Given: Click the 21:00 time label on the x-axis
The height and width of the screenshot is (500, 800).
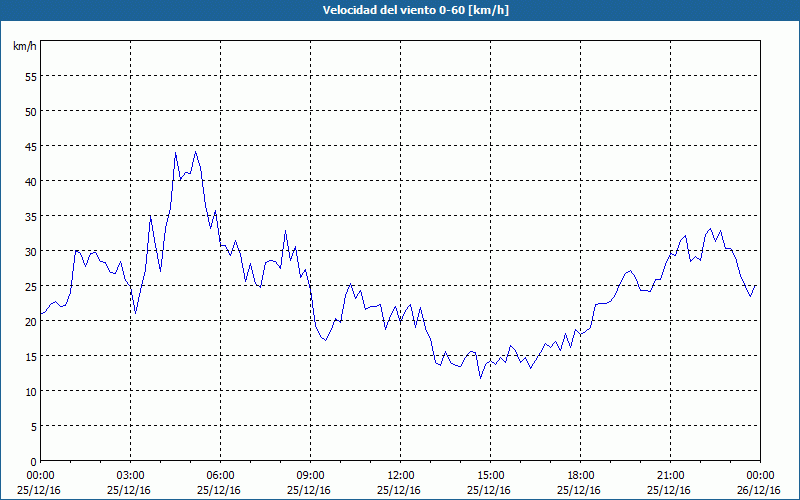Looking at the screenshot, I should [x=670, y=476].
